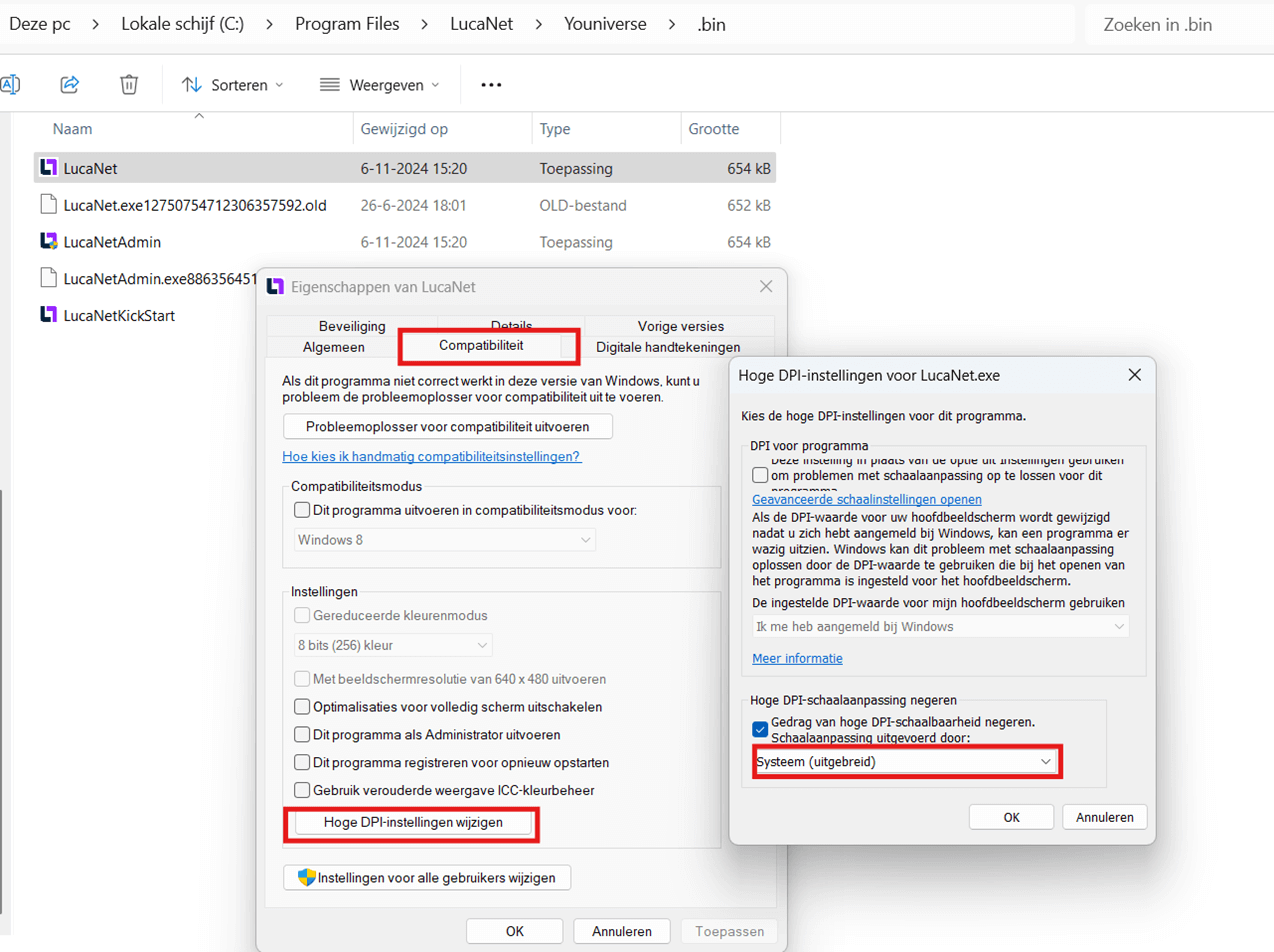Toggle the DPI voor programma checkbox

pos(760,474)
